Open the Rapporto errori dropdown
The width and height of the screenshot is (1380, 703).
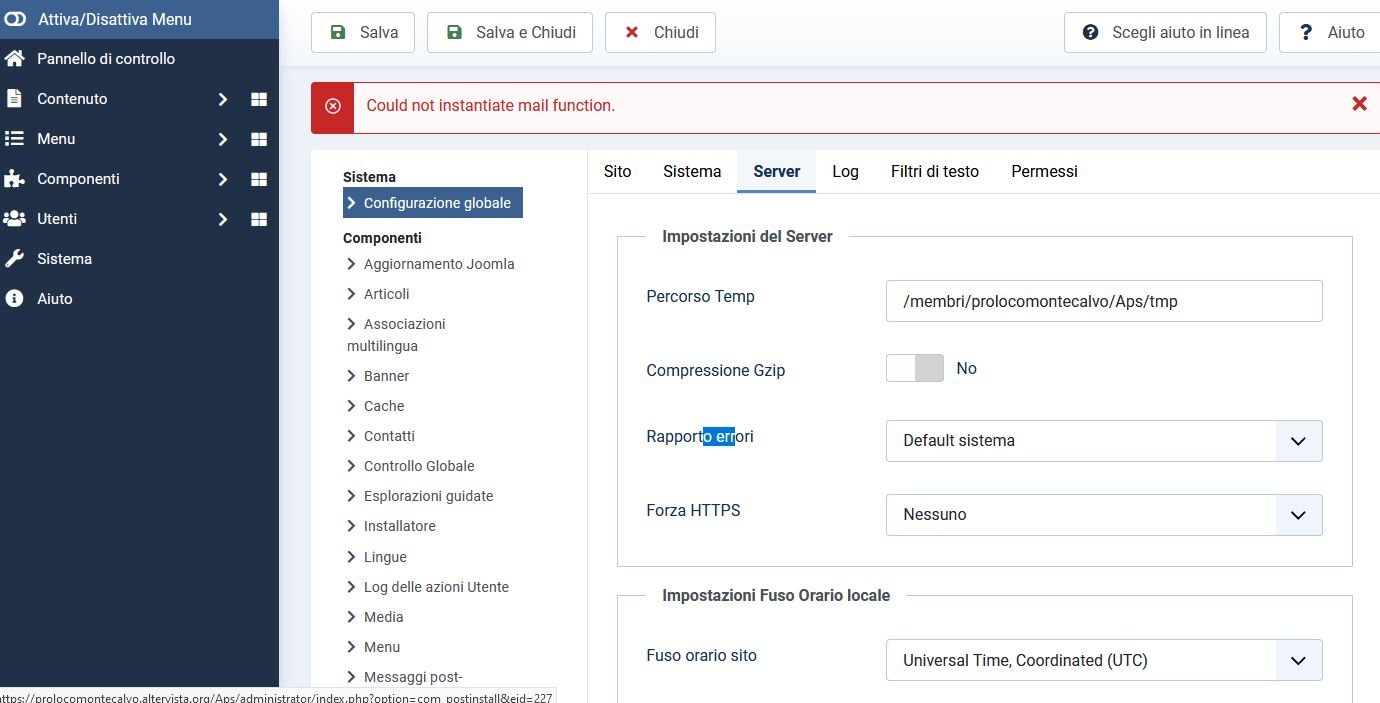tap(1104, 441)
